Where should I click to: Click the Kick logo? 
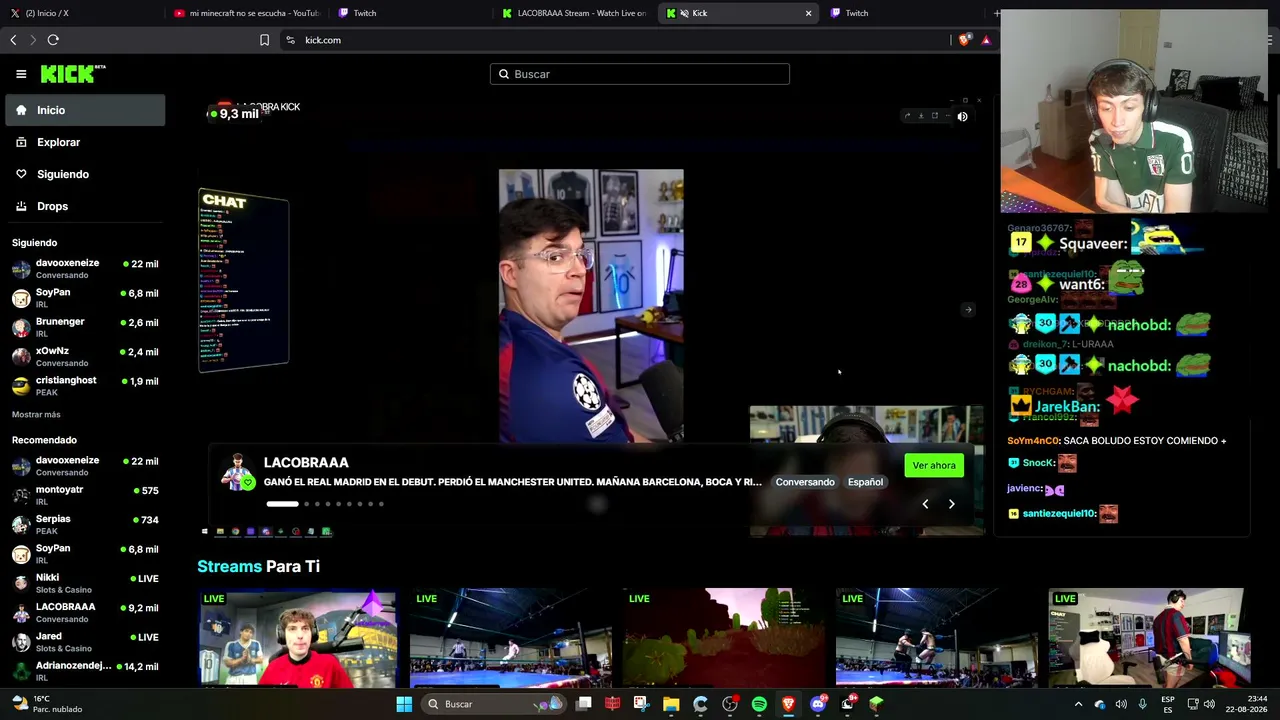point(73,74)
